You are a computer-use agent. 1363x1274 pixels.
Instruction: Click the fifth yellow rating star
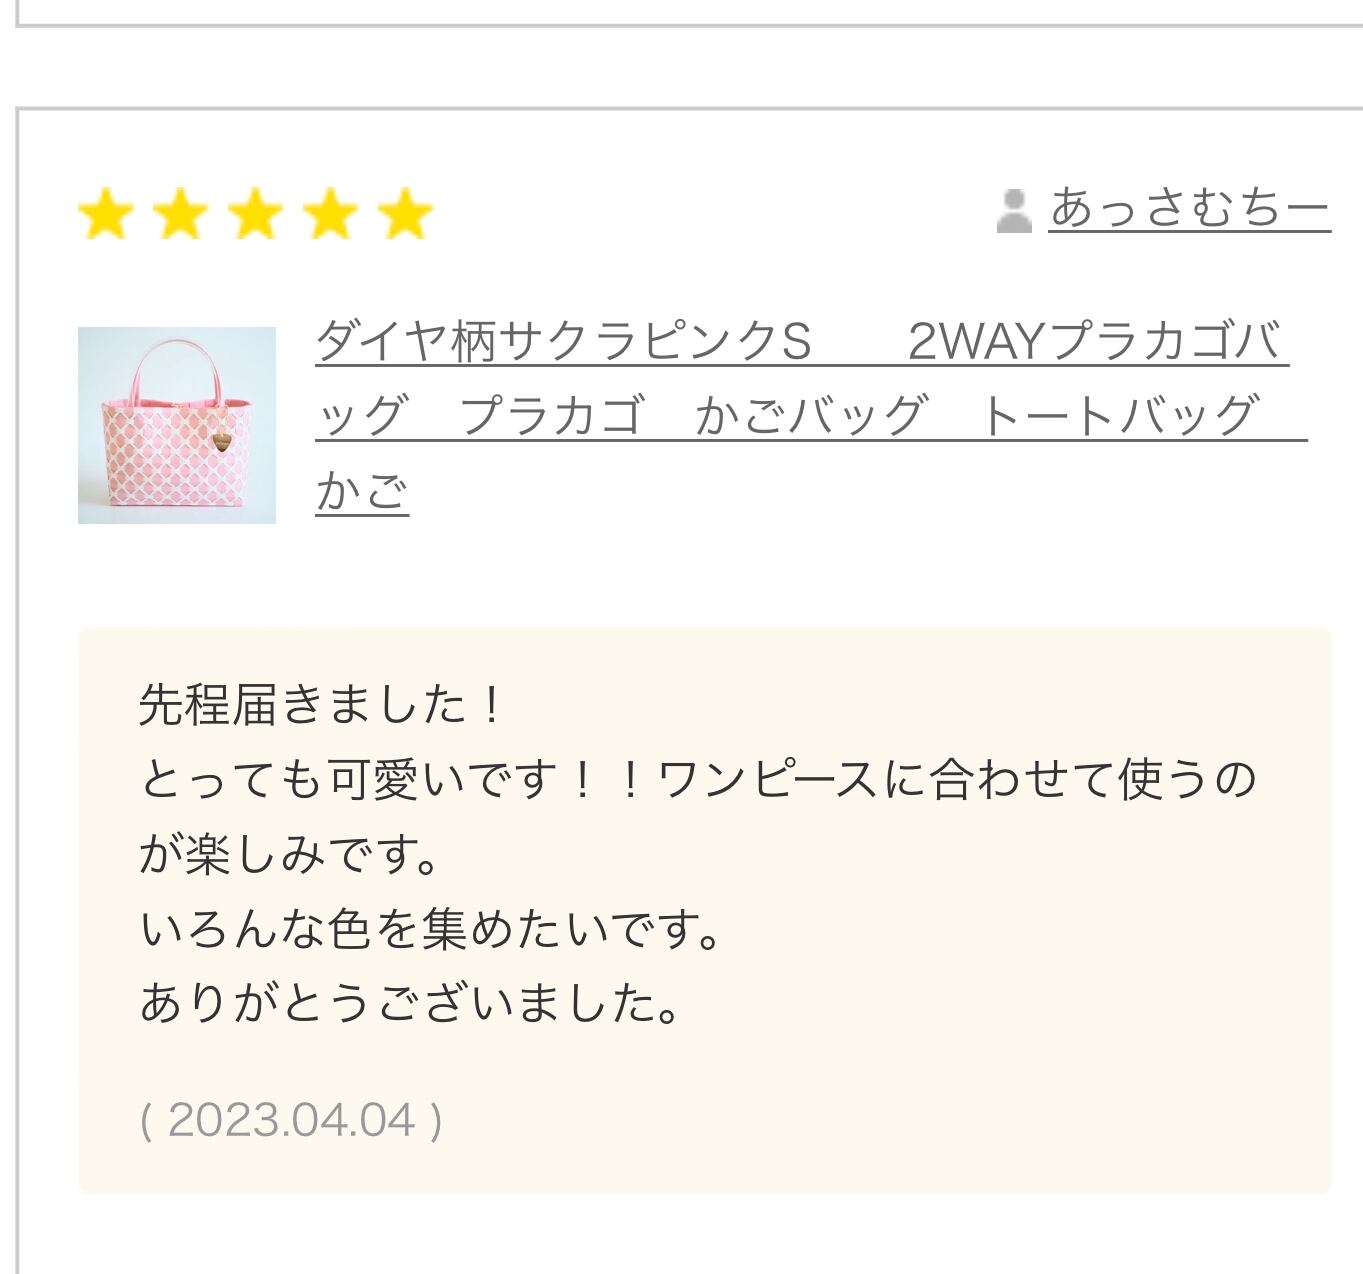pos(406,215)
